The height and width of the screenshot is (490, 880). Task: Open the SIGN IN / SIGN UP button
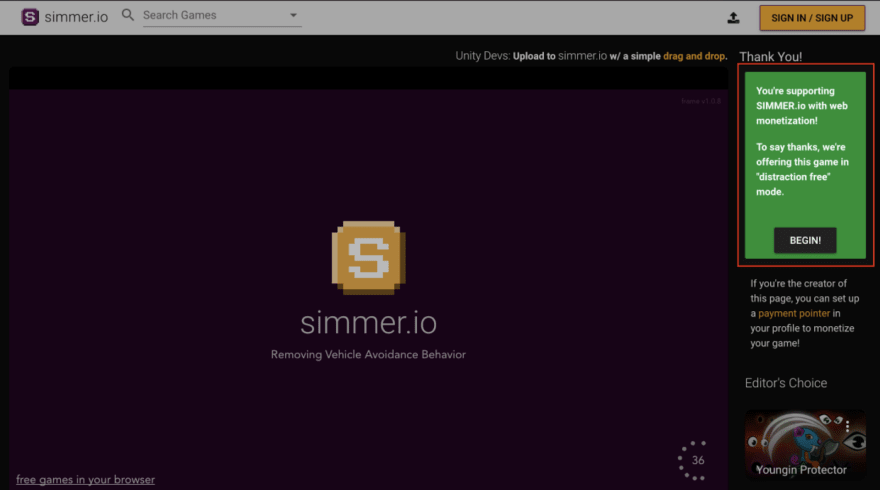click(812, 18)
